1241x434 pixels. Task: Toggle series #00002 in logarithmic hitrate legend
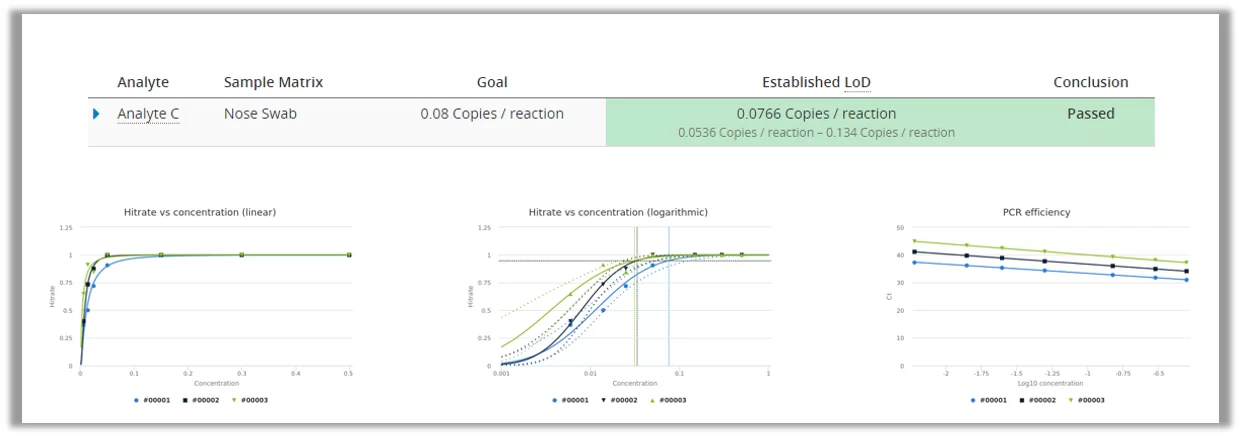[620, 400]
